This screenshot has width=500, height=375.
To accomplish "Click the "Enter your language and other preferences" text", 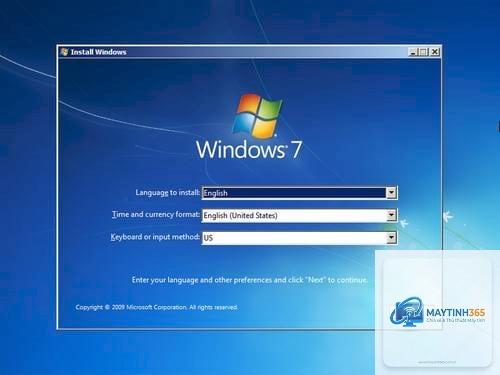I will 250,280.
